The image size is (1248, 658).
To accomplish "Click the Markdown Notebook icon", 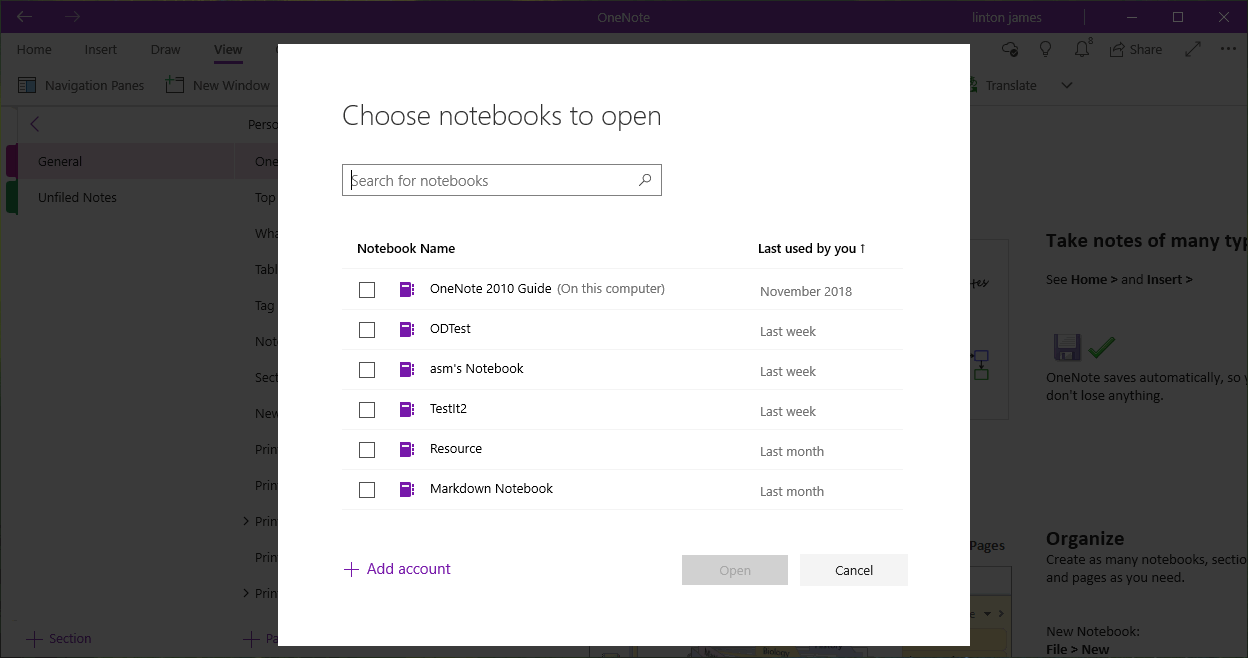I will [406, 490].
